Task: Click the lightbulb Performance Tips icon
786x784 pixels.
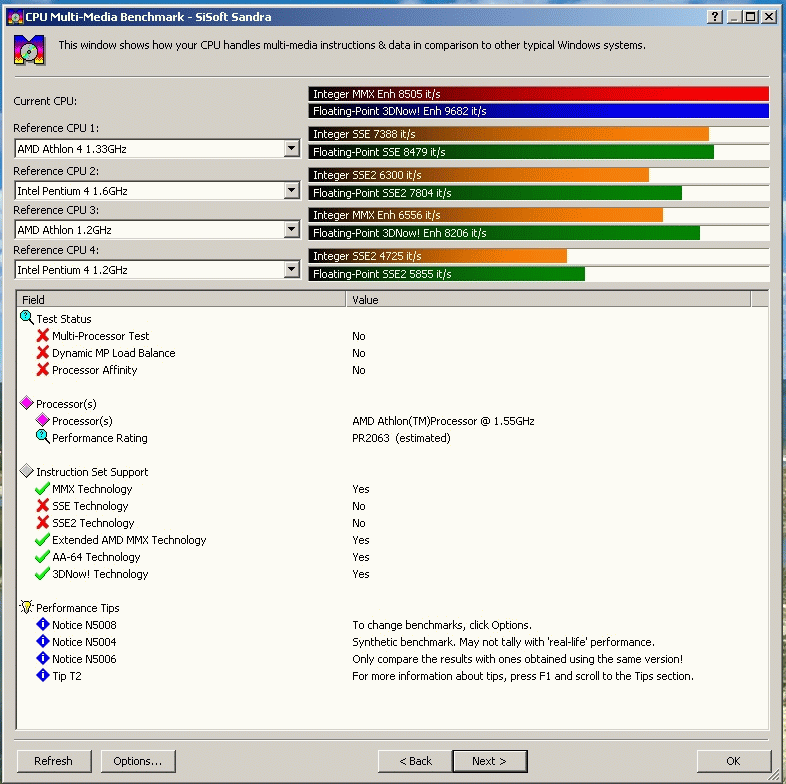Action: click(27, 607)
